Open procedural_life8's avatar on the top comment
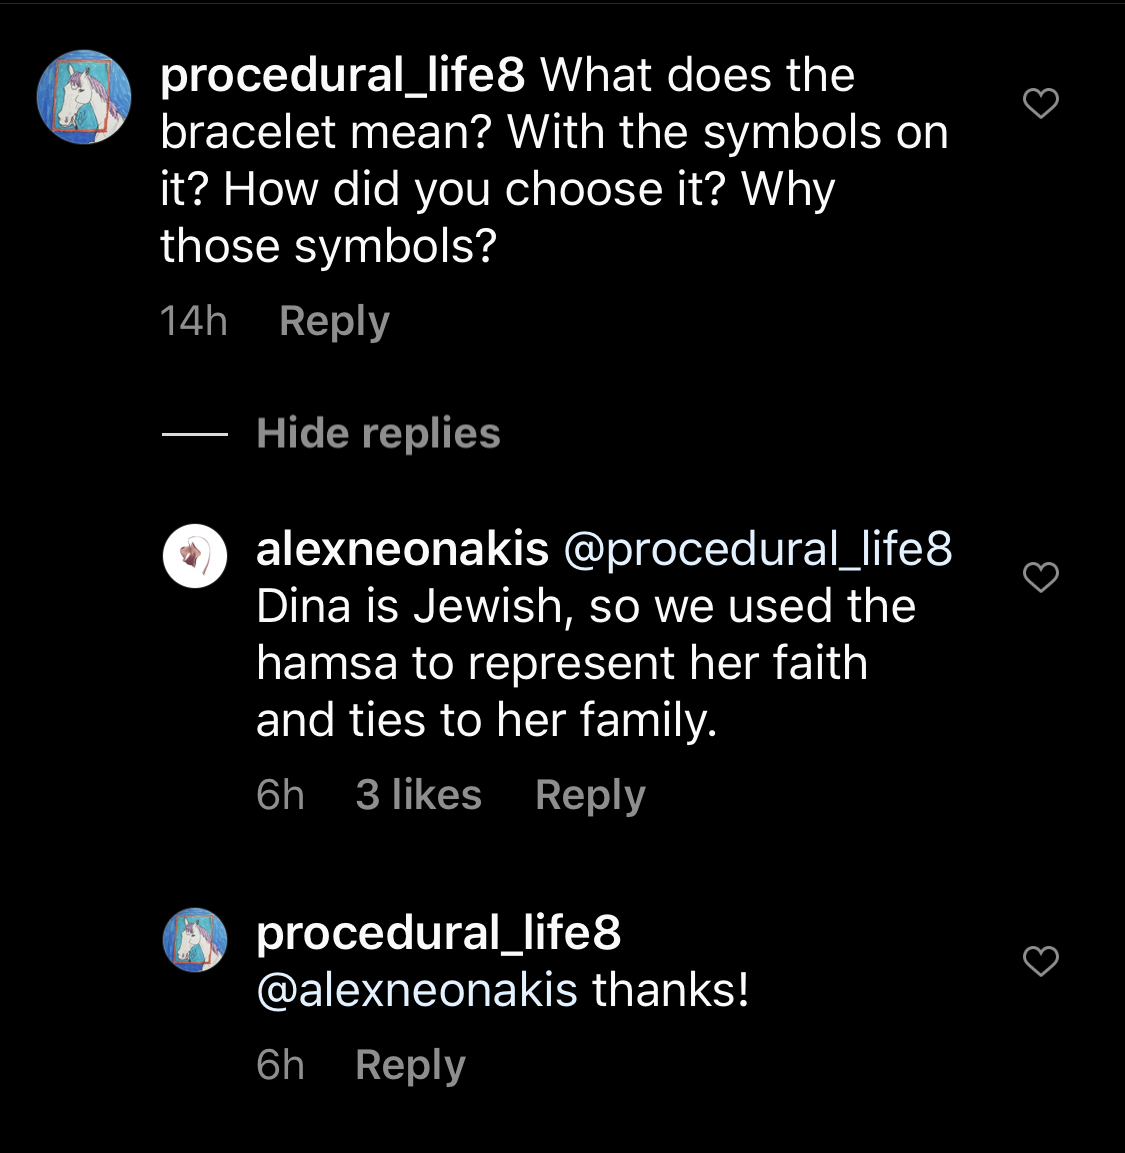This screenshot has width=1125, height=1153. 84,97
